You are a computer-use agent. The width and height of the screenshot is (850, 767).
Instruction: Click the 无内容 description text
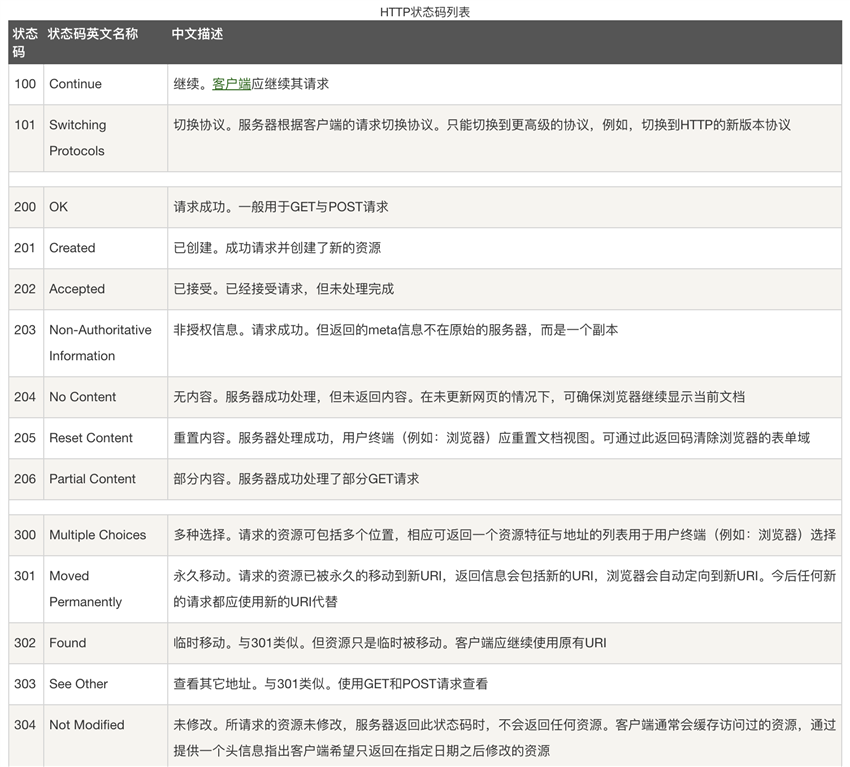tap(459, 397)
